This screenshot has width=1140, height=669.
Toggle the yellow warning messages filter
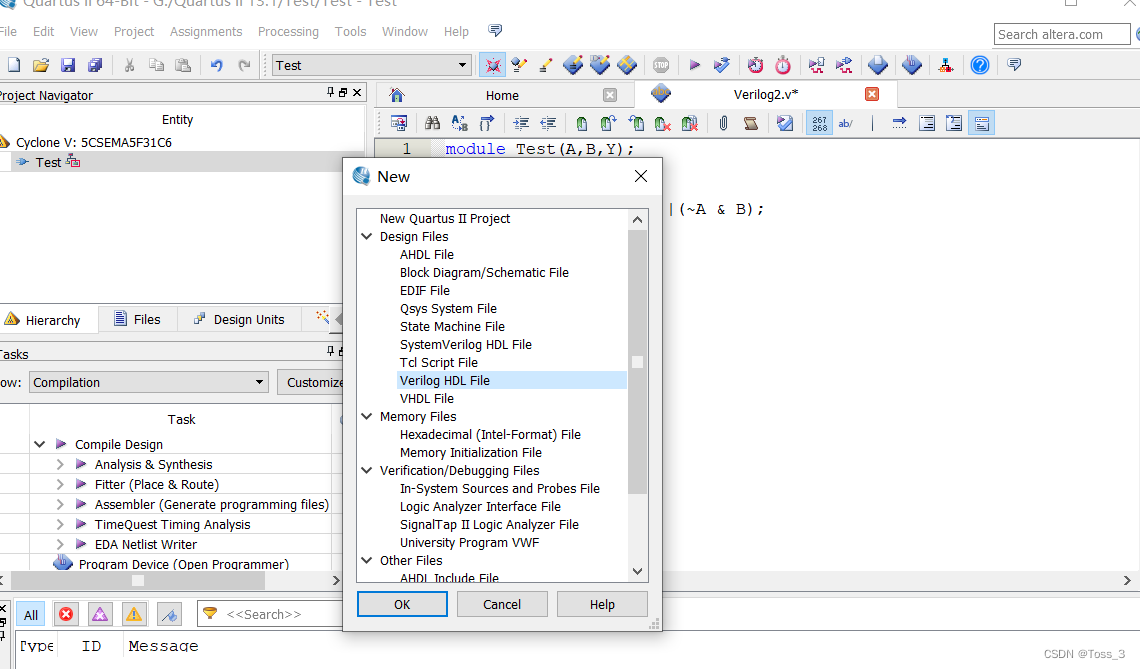coord(134,614)
